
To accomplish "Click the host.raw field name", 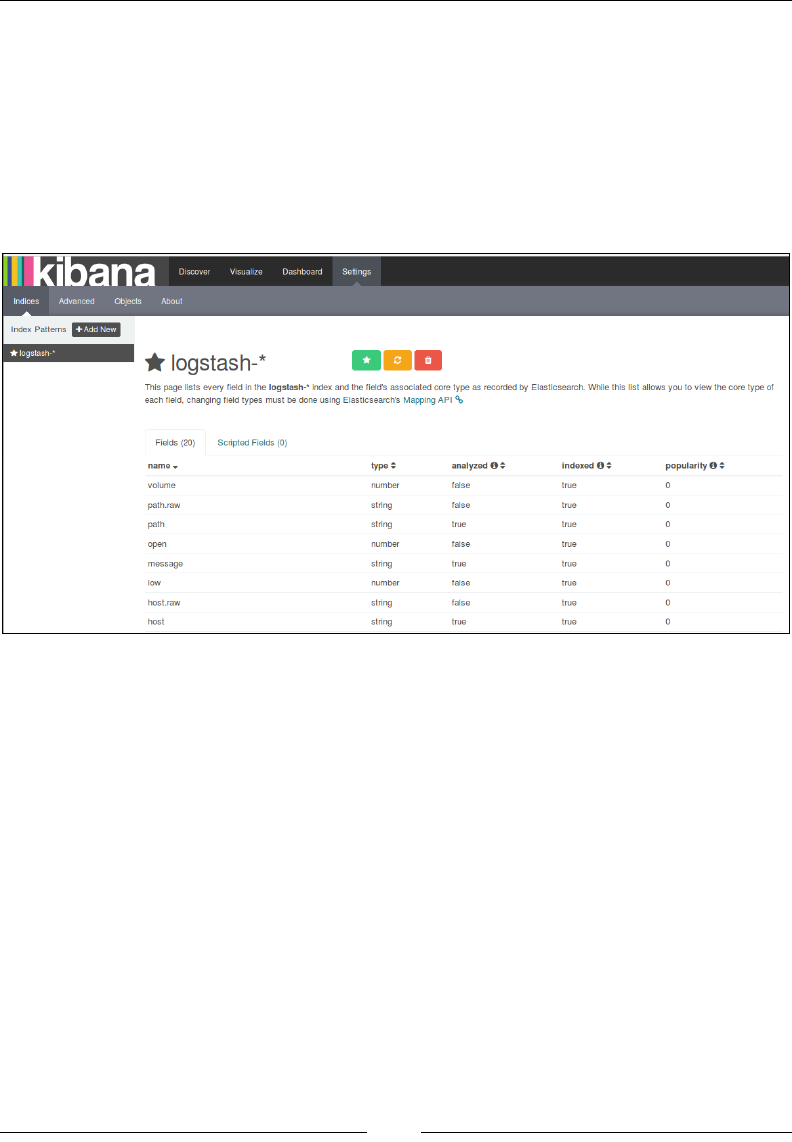I will 164,602.
